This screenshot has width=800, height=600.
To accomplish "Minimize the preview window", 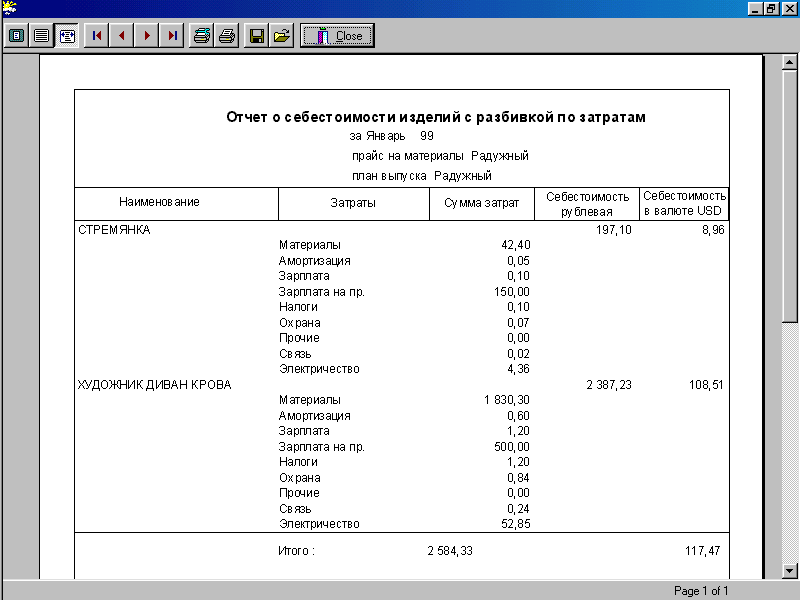I will click(x=756, y=8).
